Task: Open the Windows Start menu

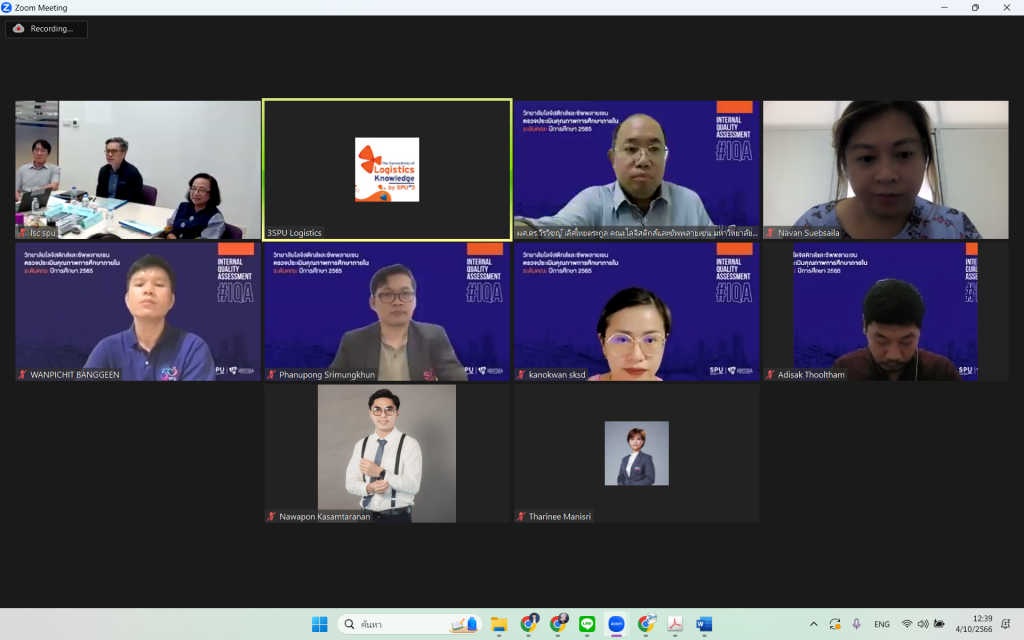Action: tap(319, 624)
